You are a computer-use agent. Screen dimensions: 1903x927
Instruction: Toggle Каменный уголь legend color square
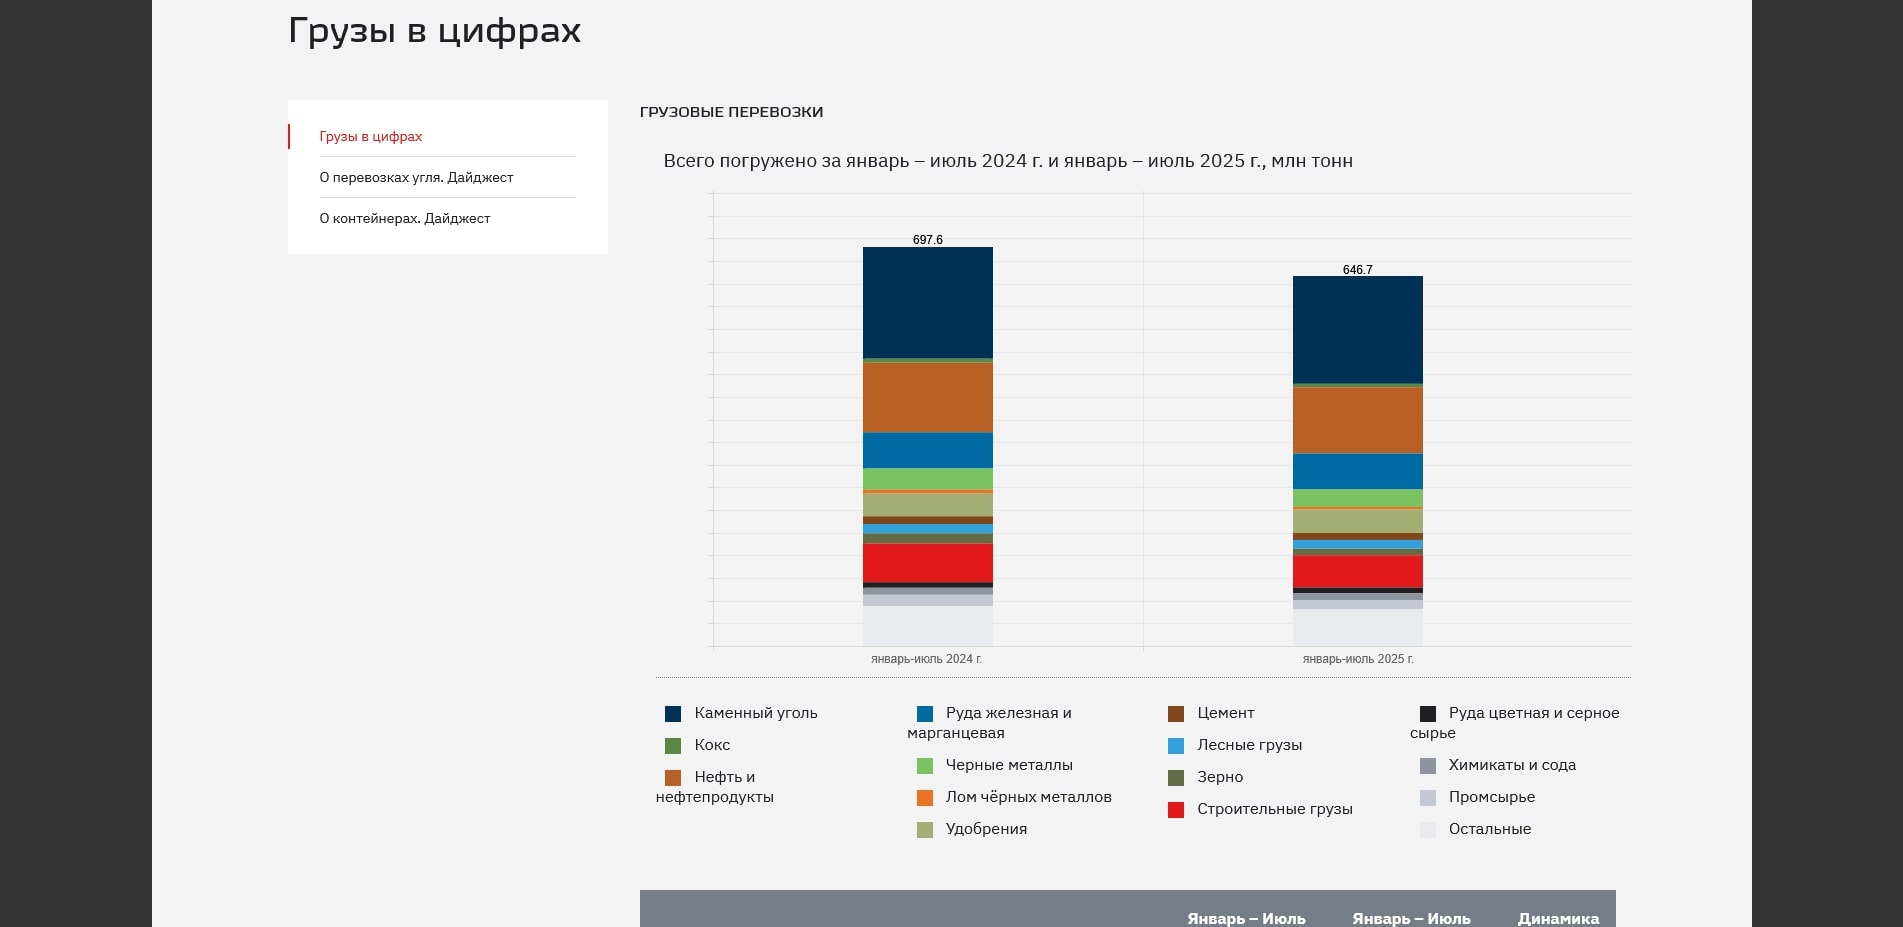(x=673, y=714)
